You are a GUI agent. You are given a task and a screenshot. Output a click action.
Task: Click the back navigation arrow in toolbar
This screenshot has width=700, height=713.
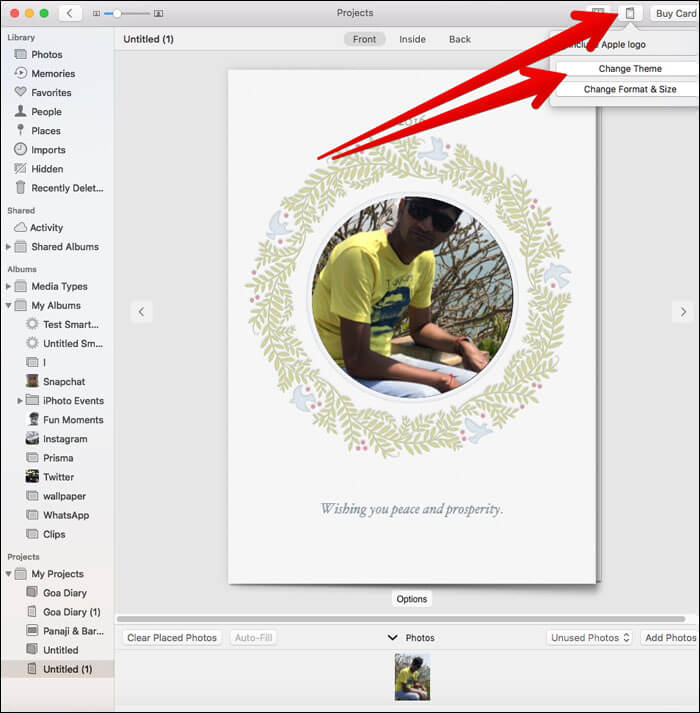click(x=70, y=13)
